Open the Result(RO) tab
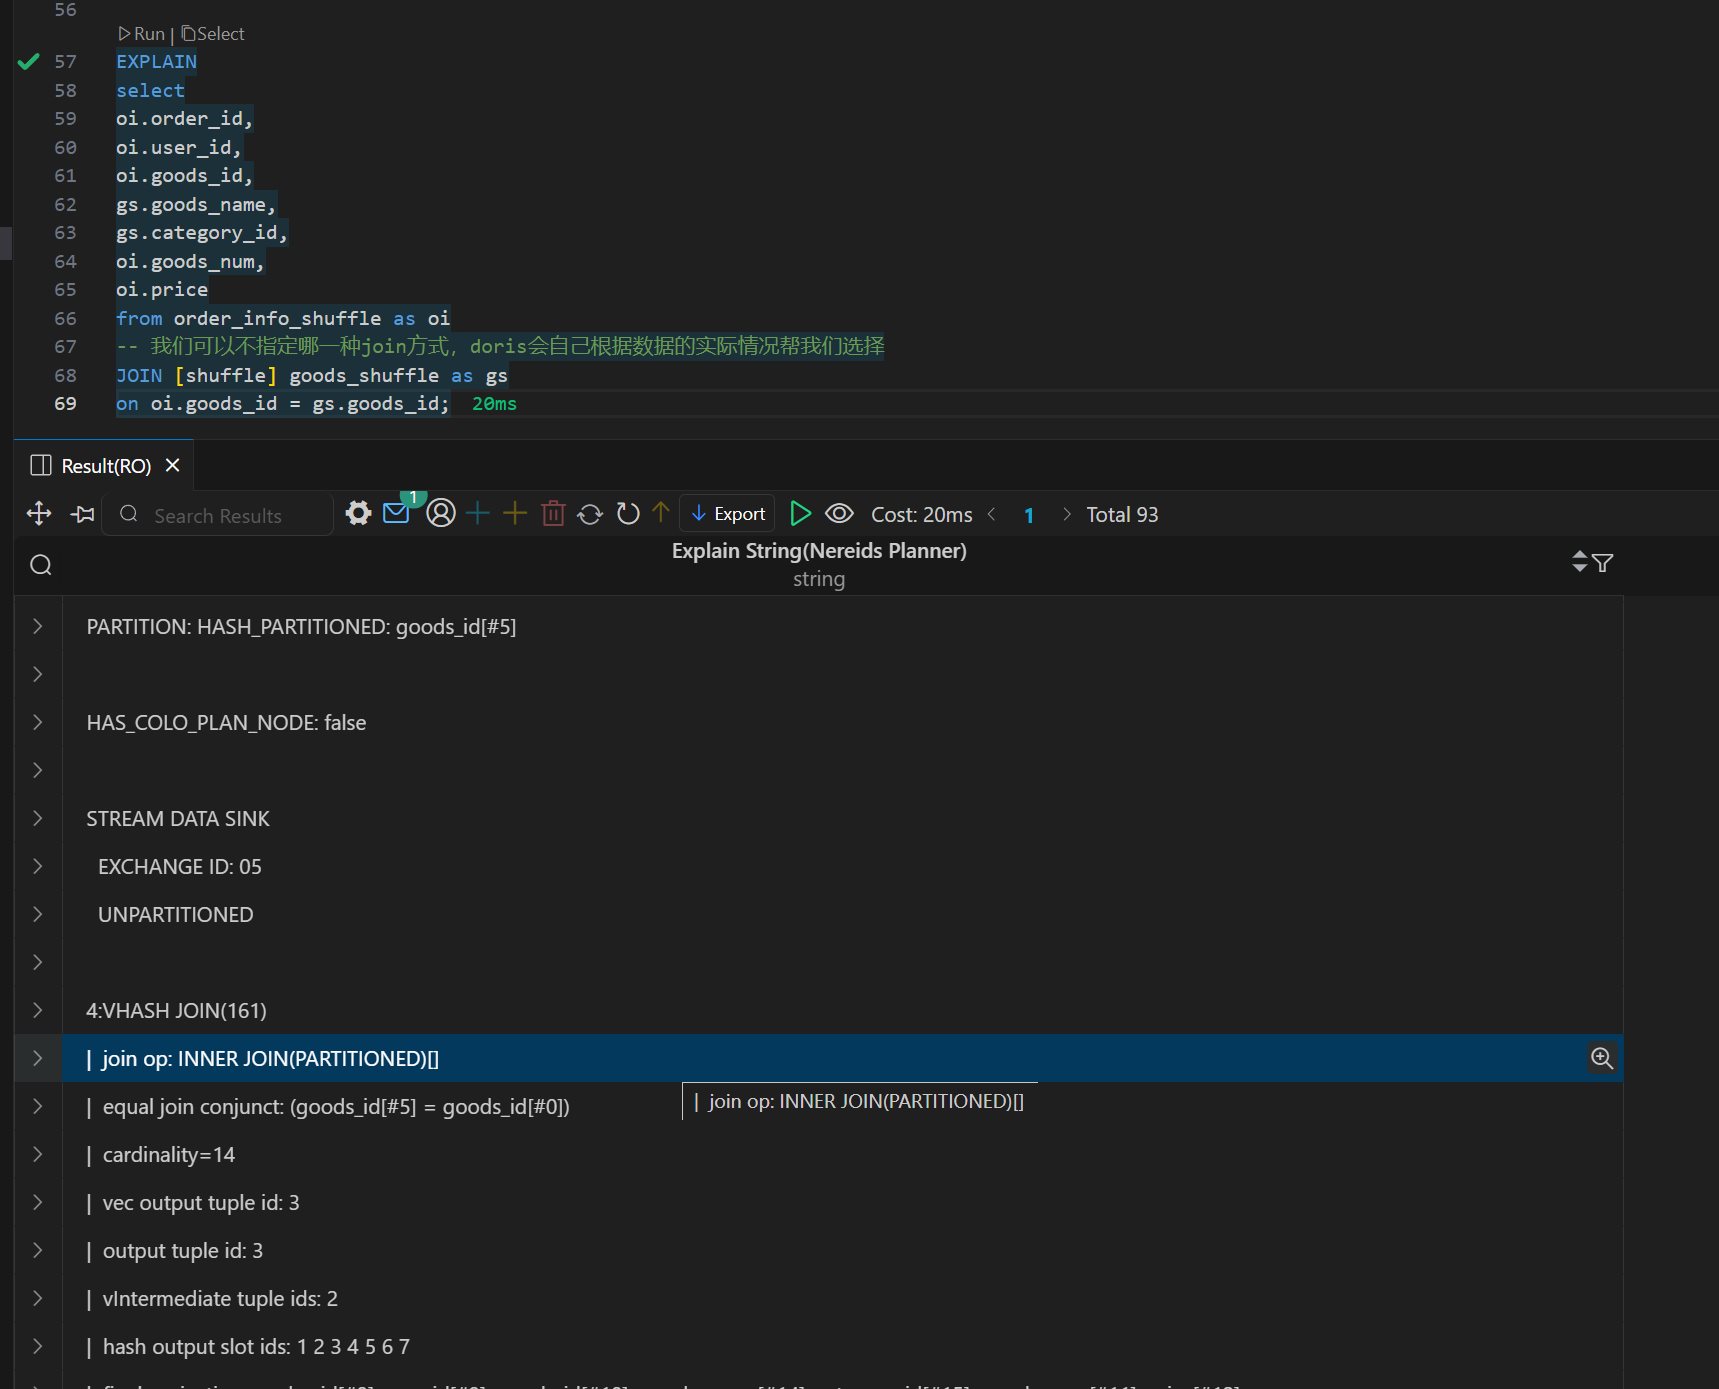The width and height of the screenshot is (1719, 1389). click(x=106, y=466)
